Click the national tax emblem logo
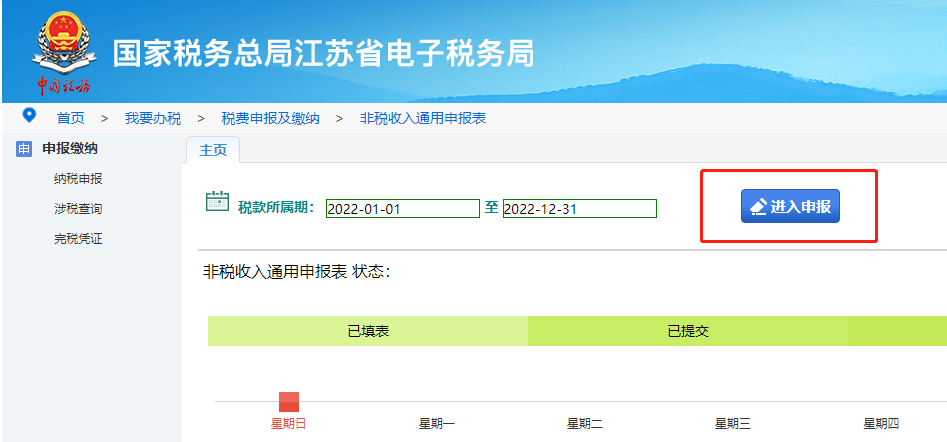 (x=64, y=53)
